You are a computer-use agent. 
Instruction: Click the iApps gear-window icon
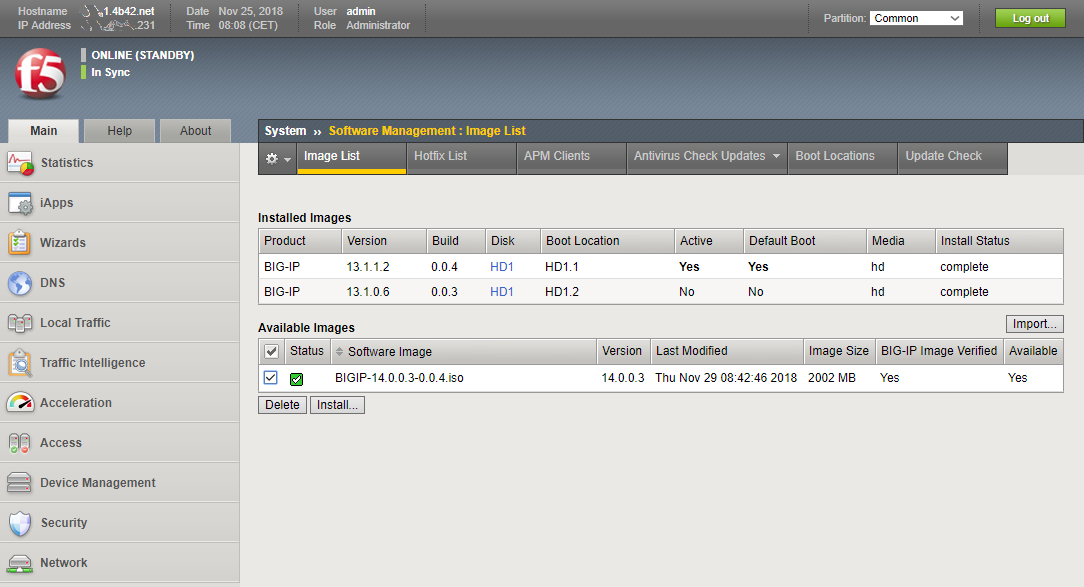pos(20,203)
